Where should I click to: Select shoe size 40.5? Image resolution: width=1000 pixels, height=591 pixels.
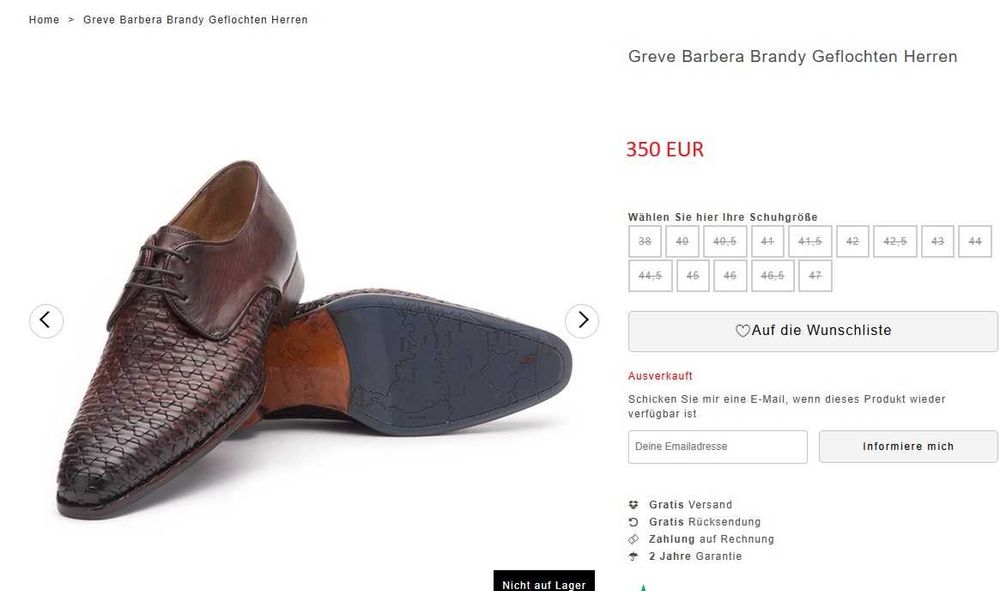pos(725,242)
